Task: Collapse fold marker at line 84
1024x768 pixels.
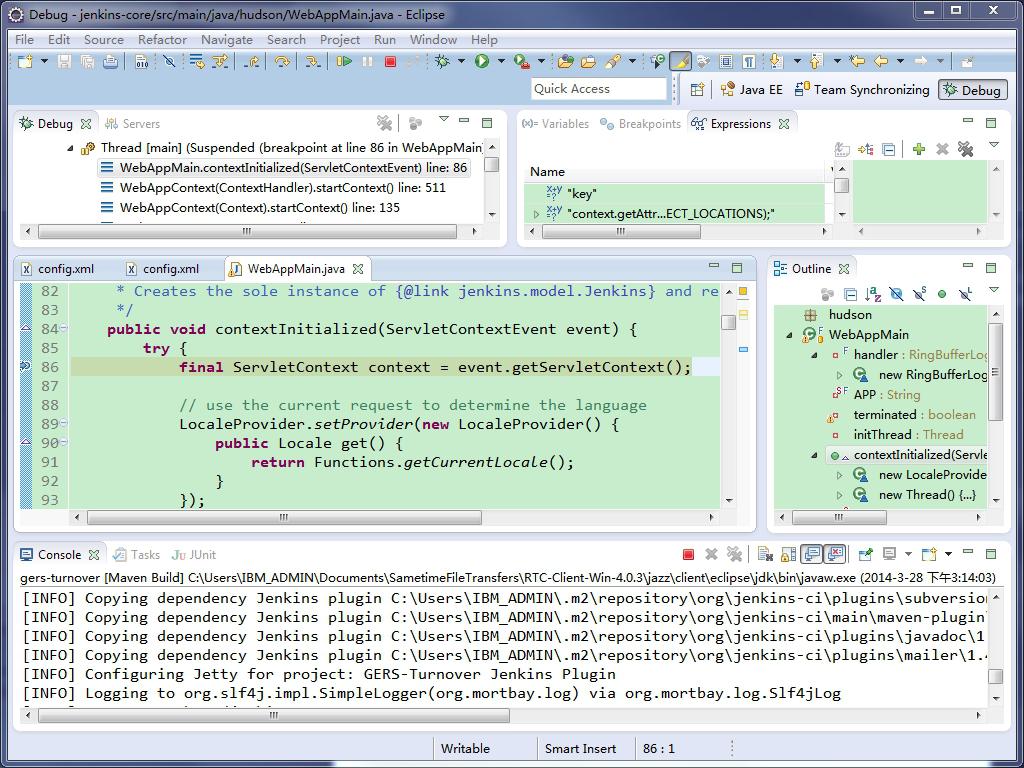Action: pyautogui.click(x=64, y=329)
